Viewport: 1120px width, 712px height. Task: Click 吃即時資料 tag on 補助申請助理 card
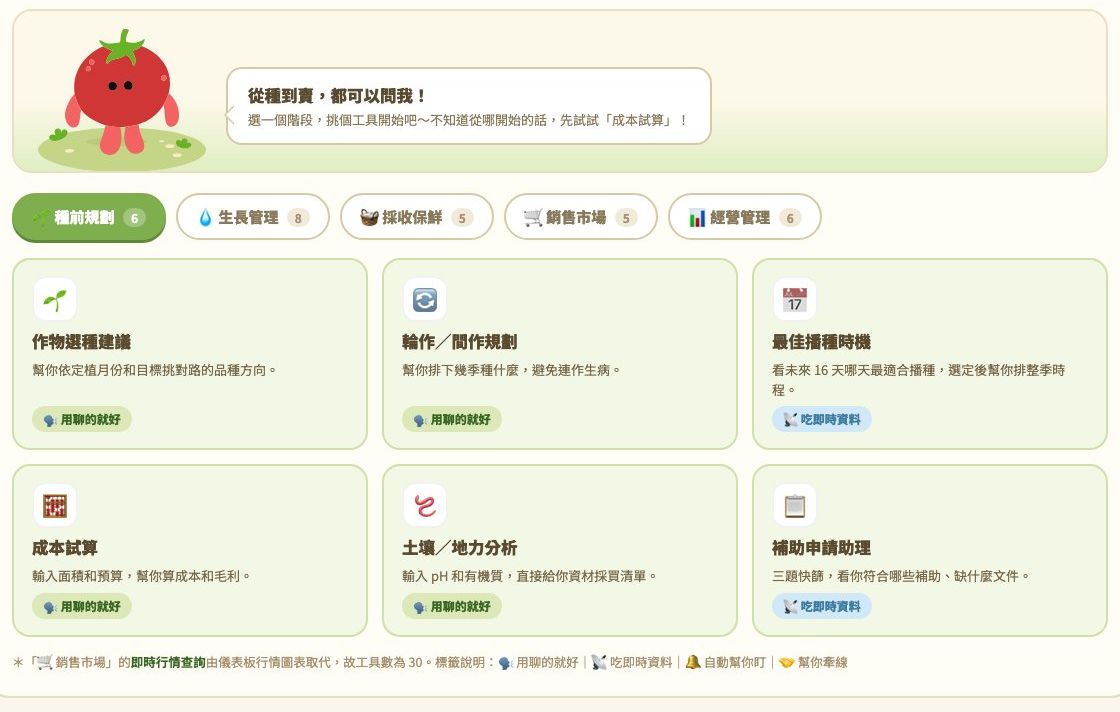coord(821,606)
